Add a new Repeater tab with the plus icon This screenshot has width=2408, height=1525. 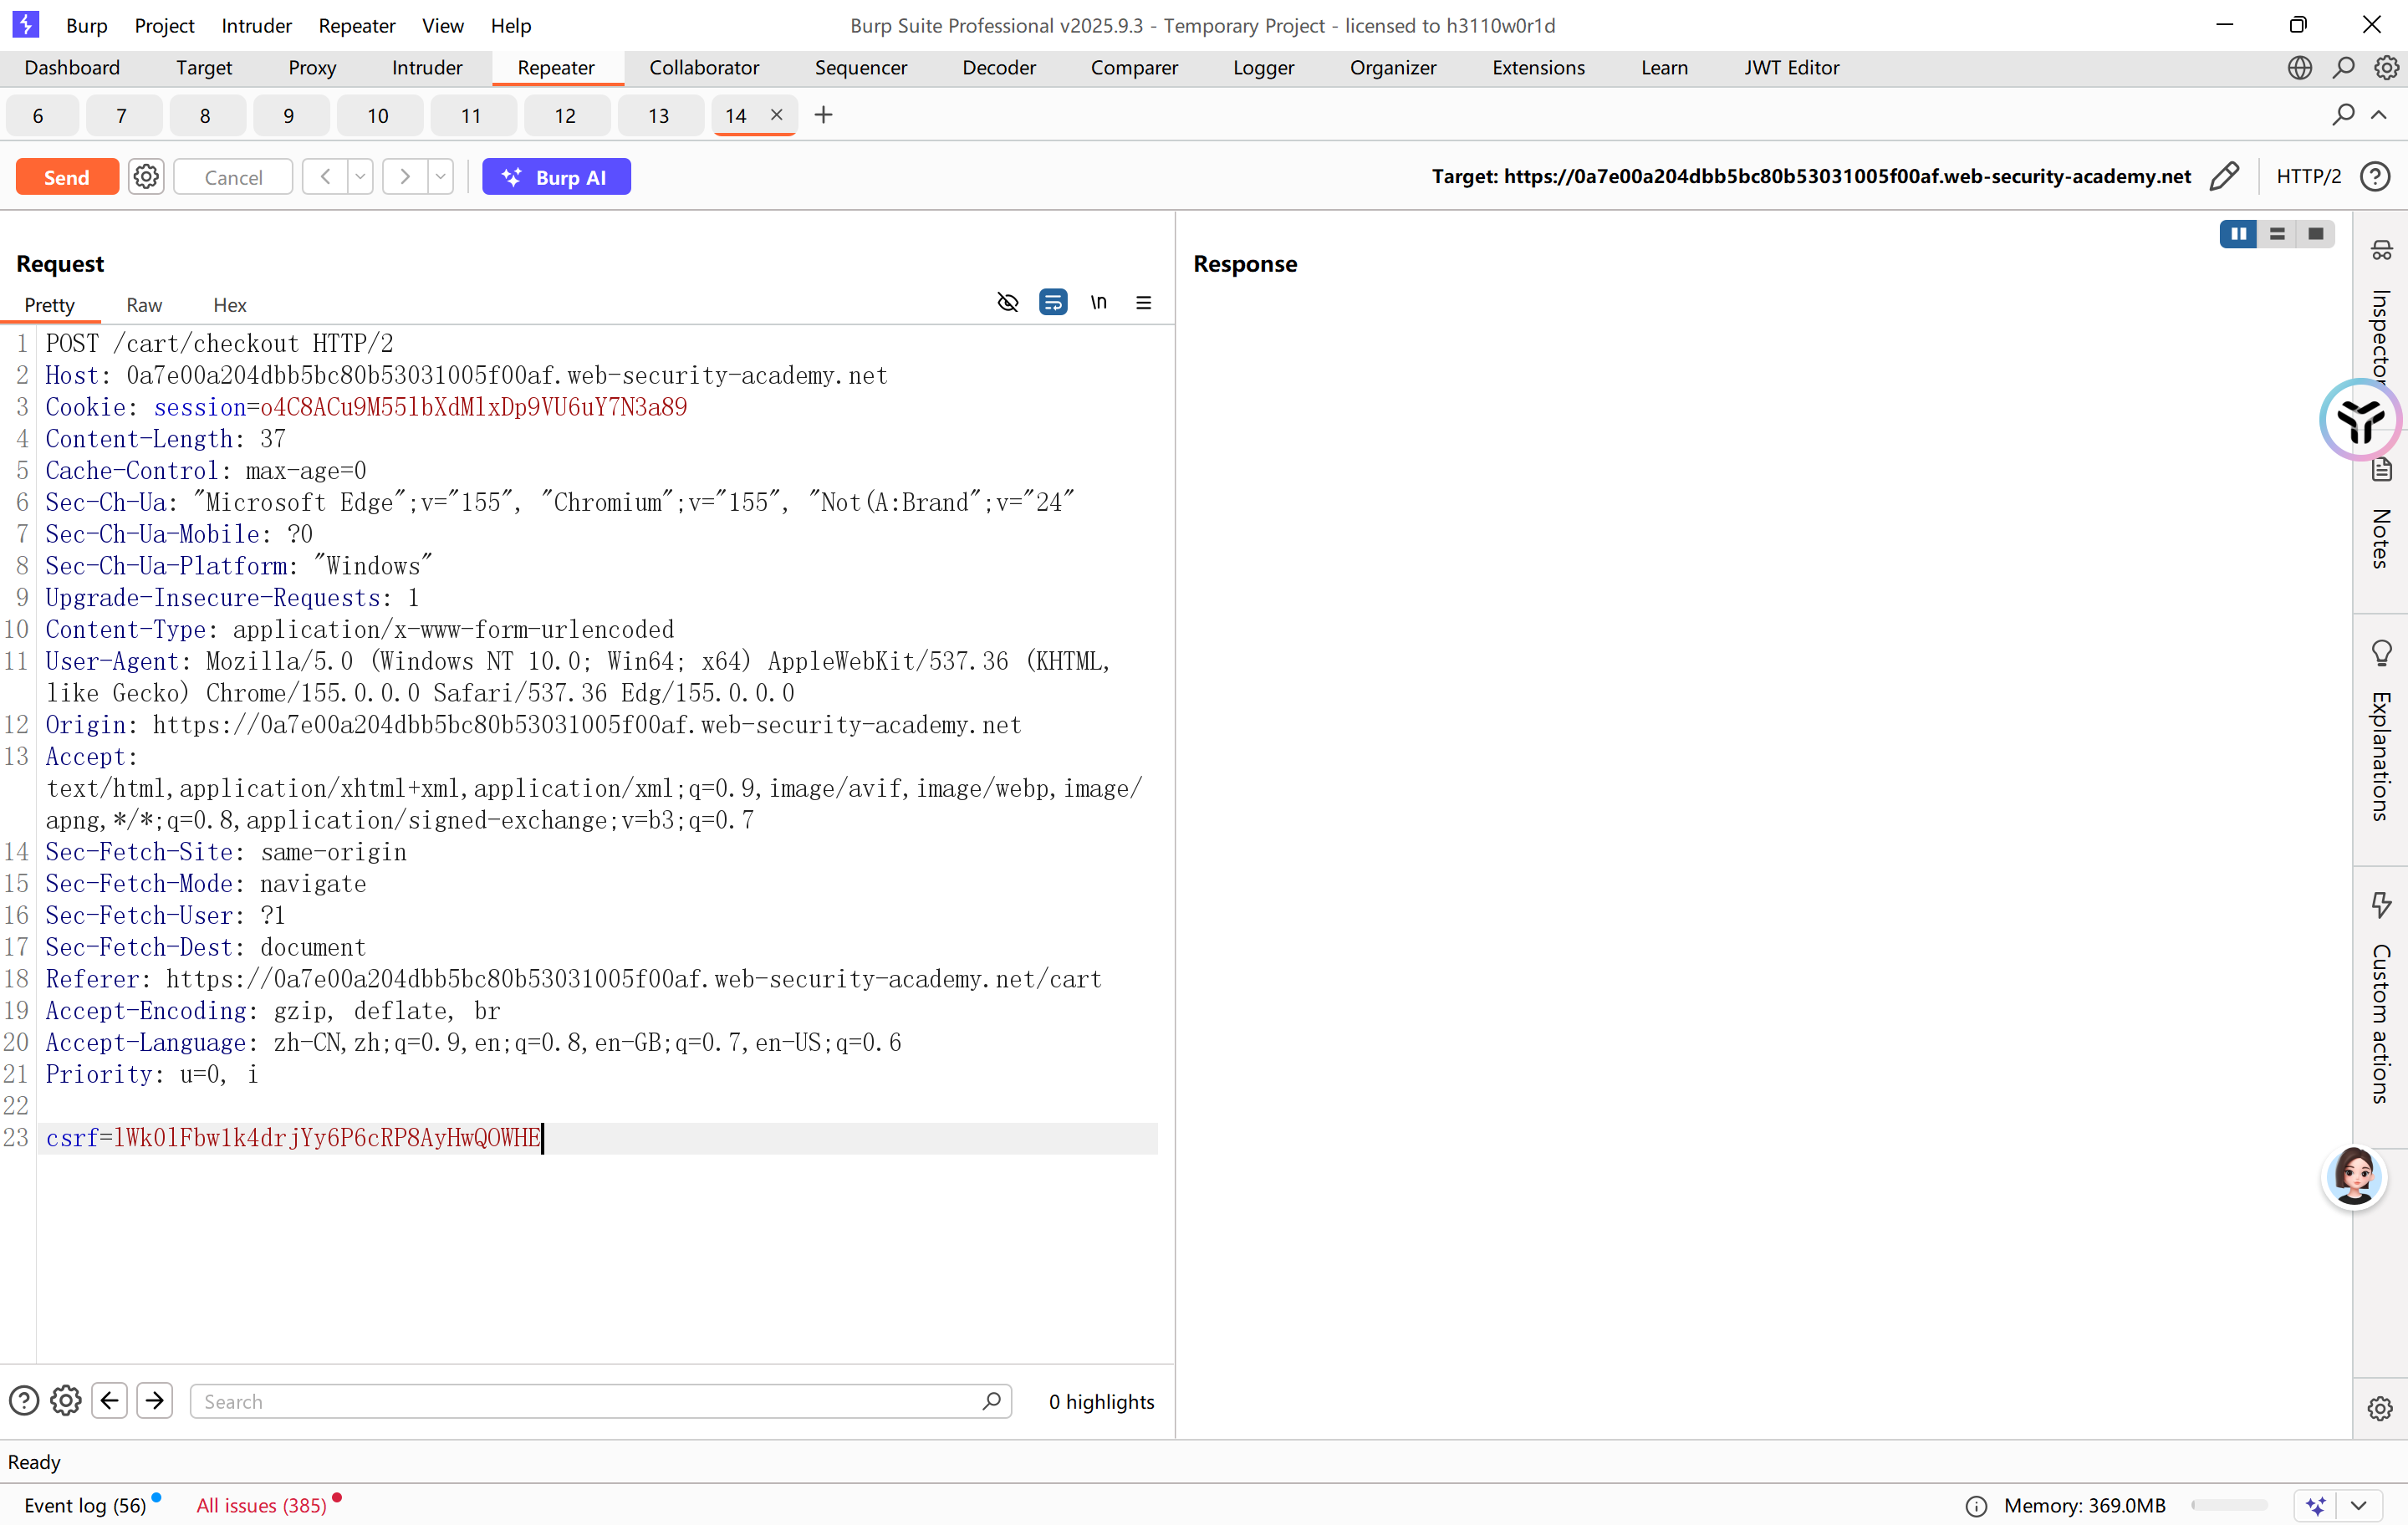pos(823,115)
